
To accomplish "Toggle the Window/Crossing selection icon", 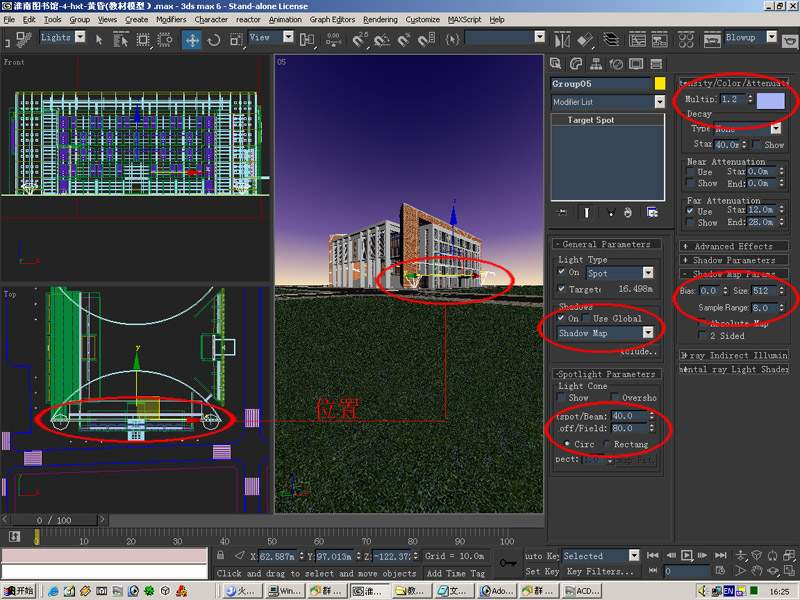I will pyautogui.click(x=164, y=40).
